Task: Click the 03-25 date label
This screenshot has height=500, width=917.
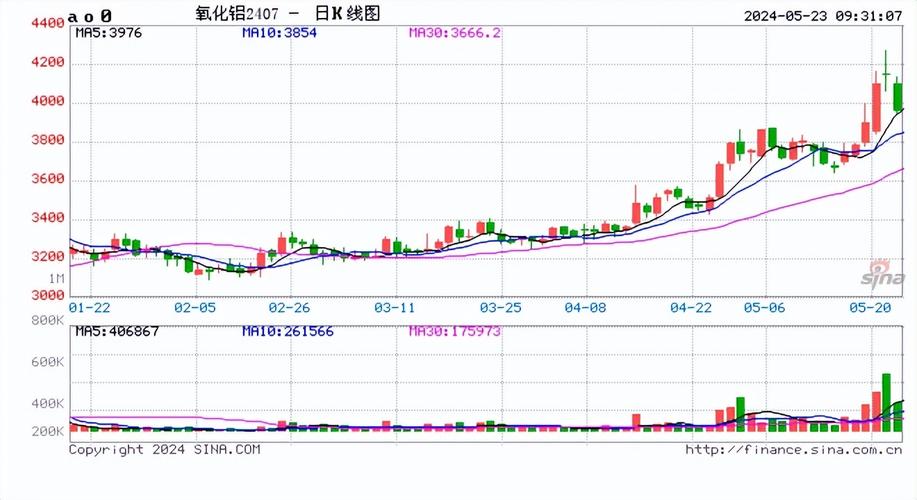Action: 501,308
